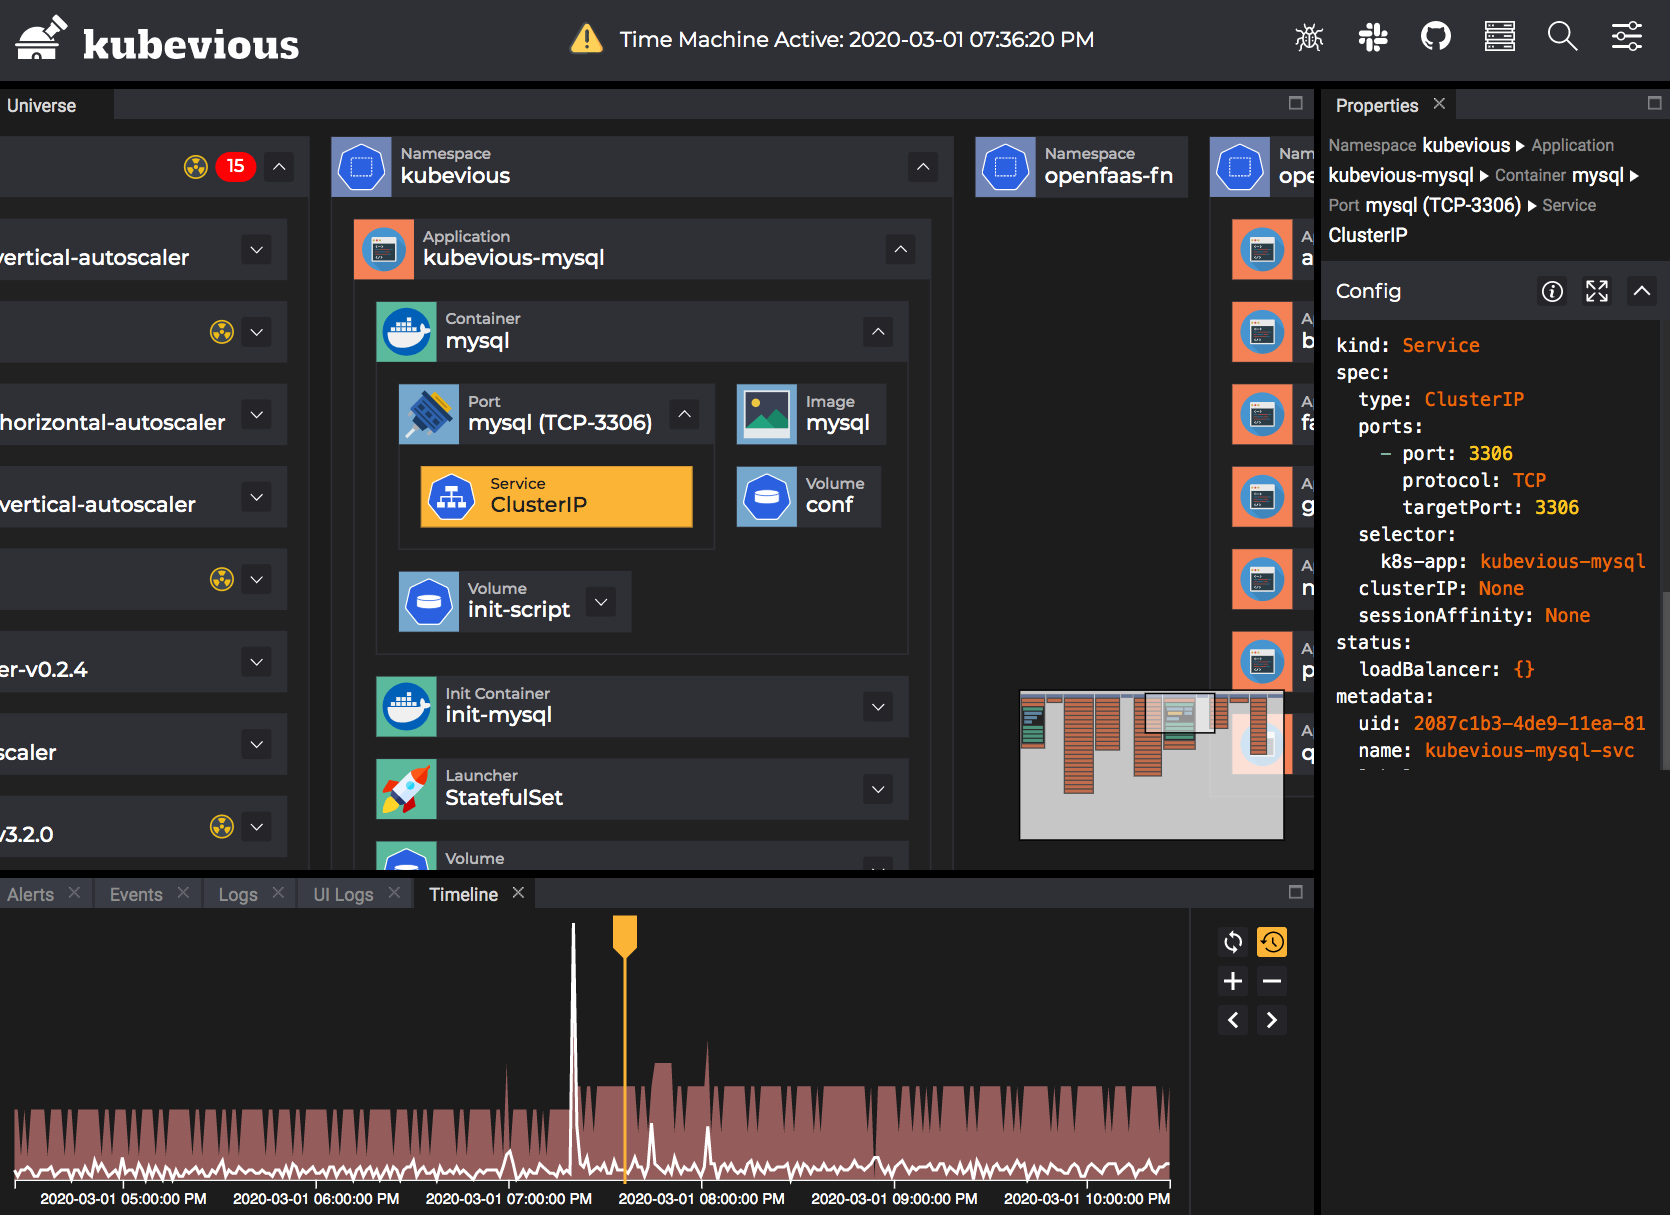The width and height of the screenshot is (1670, 1215).
Task: Open the GitHub repository icon
Action: [1436, 38]
